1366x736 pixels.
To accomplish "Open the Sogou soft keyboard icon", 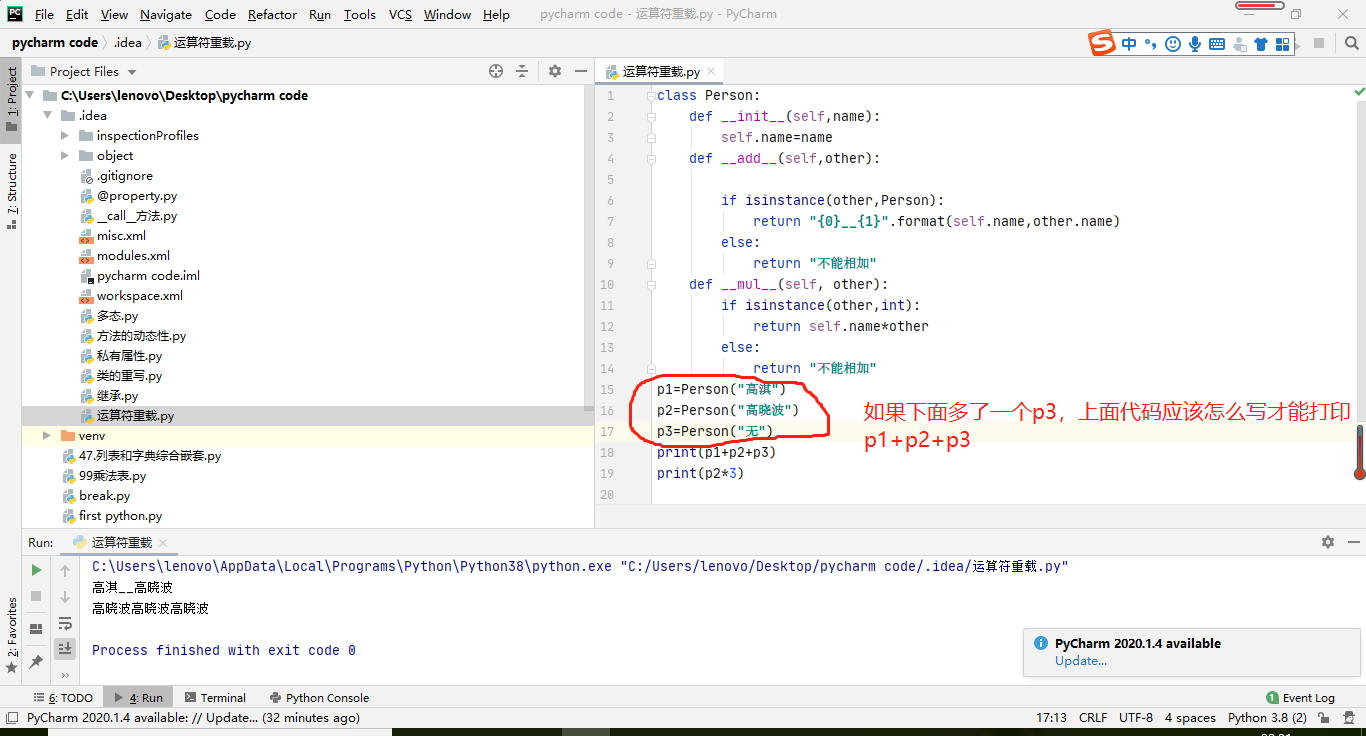I will pos(1217,43).
